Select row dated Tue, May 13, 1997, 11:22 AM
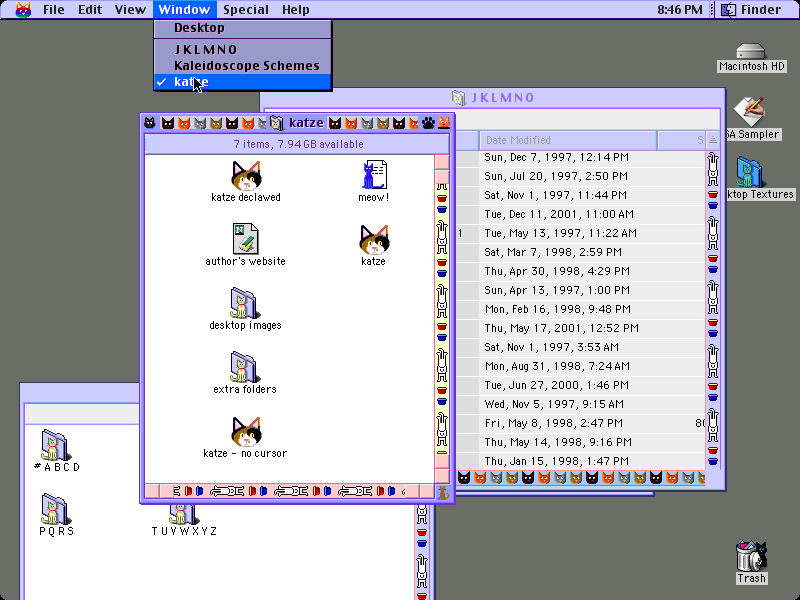The width and height of the screenshot is (800, 600). tap(581, 233)
